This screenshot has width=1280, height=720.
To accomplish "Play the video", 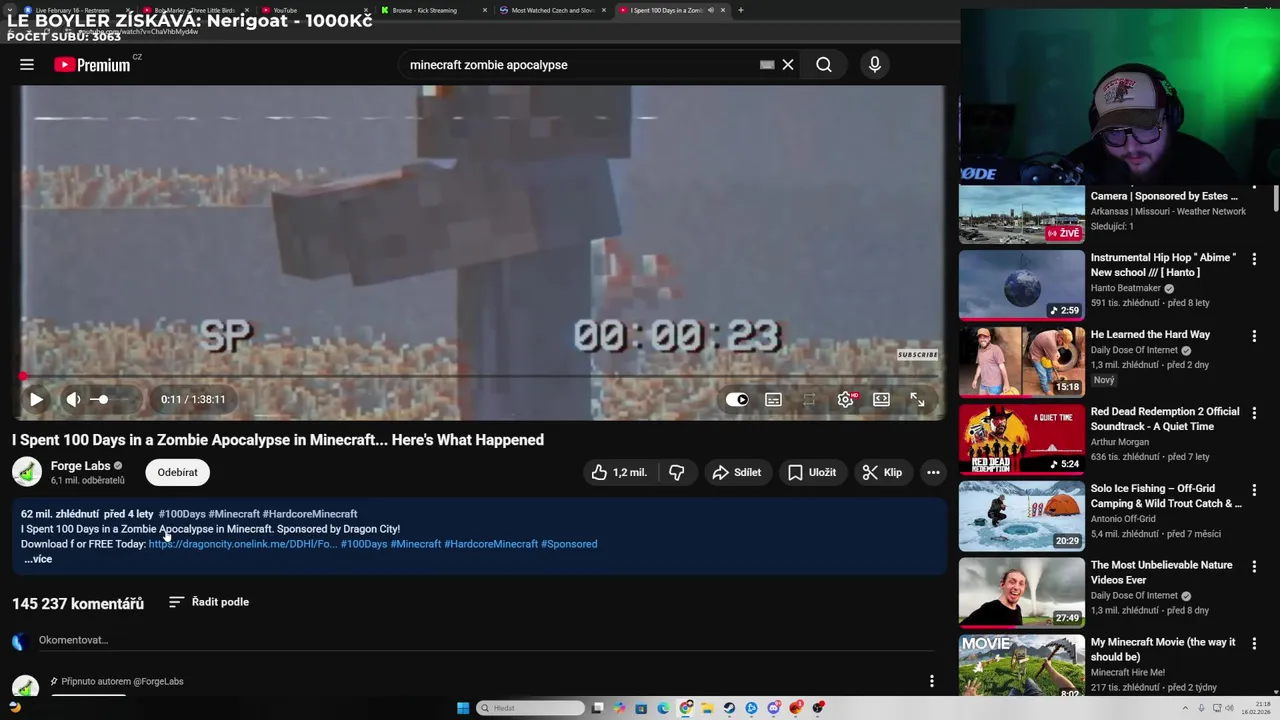I will click(36, 399).
